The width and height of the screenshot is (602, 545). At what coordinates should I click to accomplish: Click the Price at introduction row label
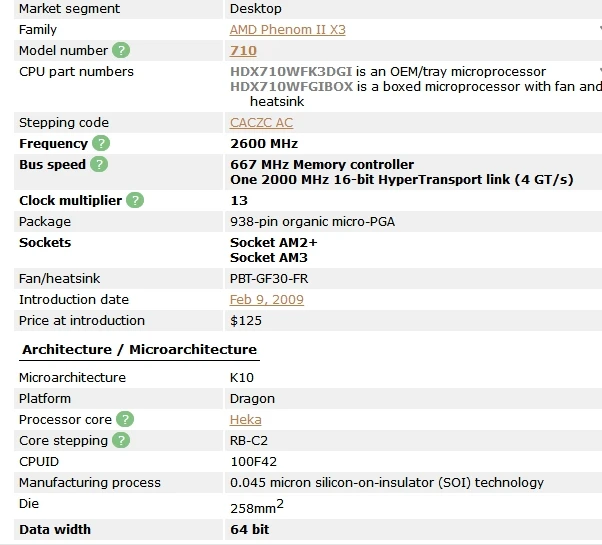coord(82,321)
